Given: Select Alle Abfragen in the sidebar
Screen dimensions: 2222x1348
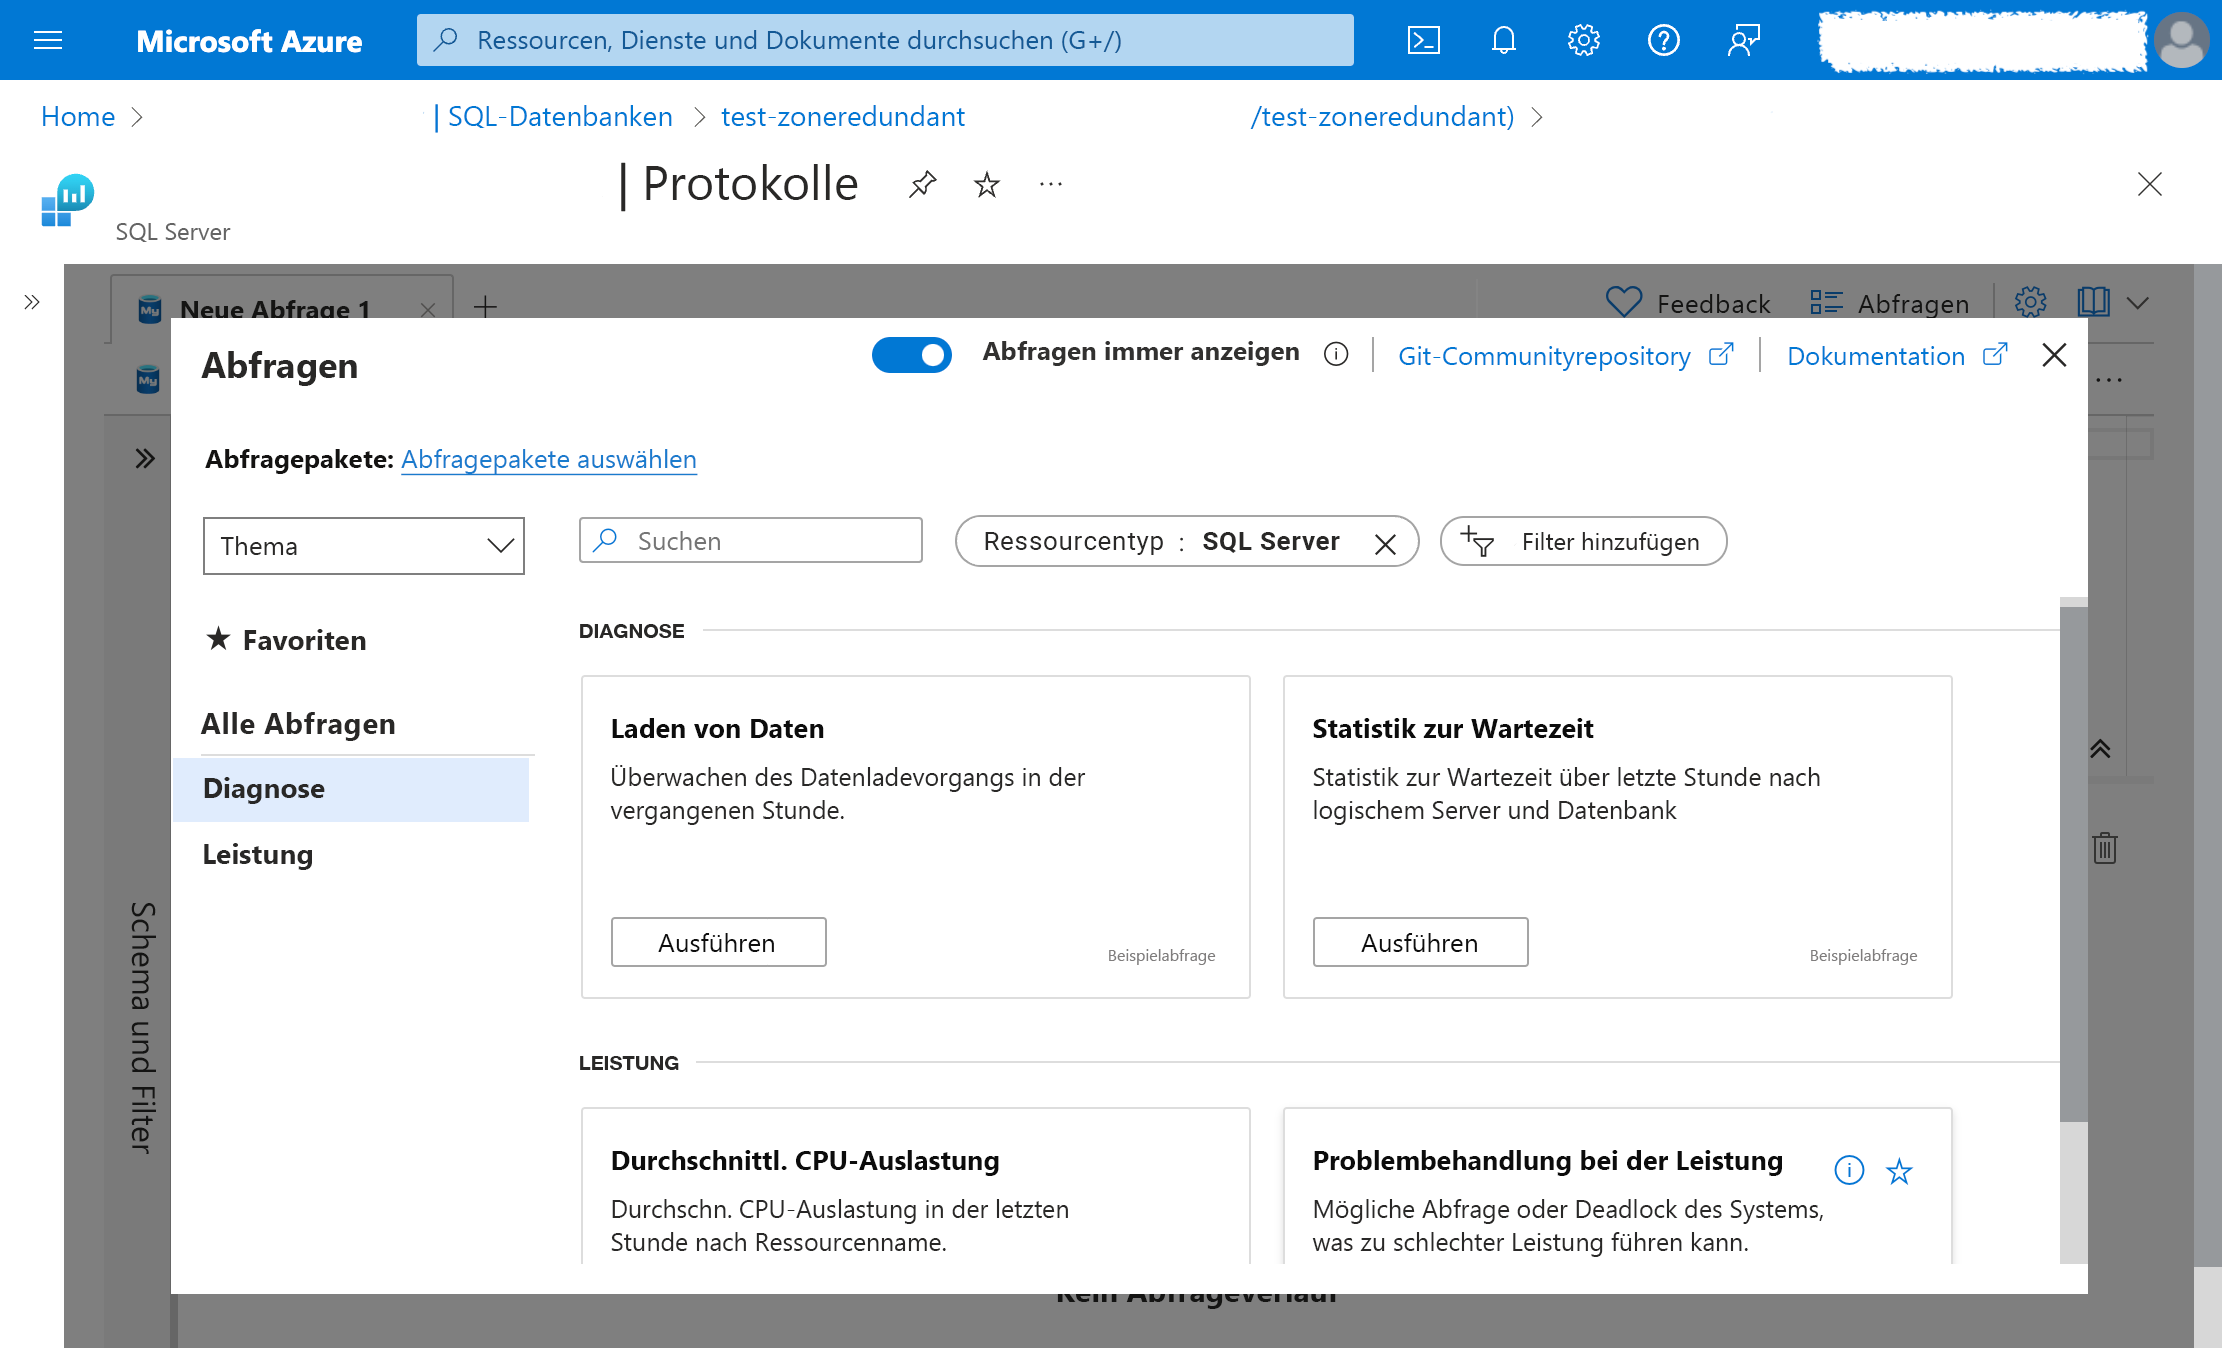Looking at the screenshot, I should point(298,723).
